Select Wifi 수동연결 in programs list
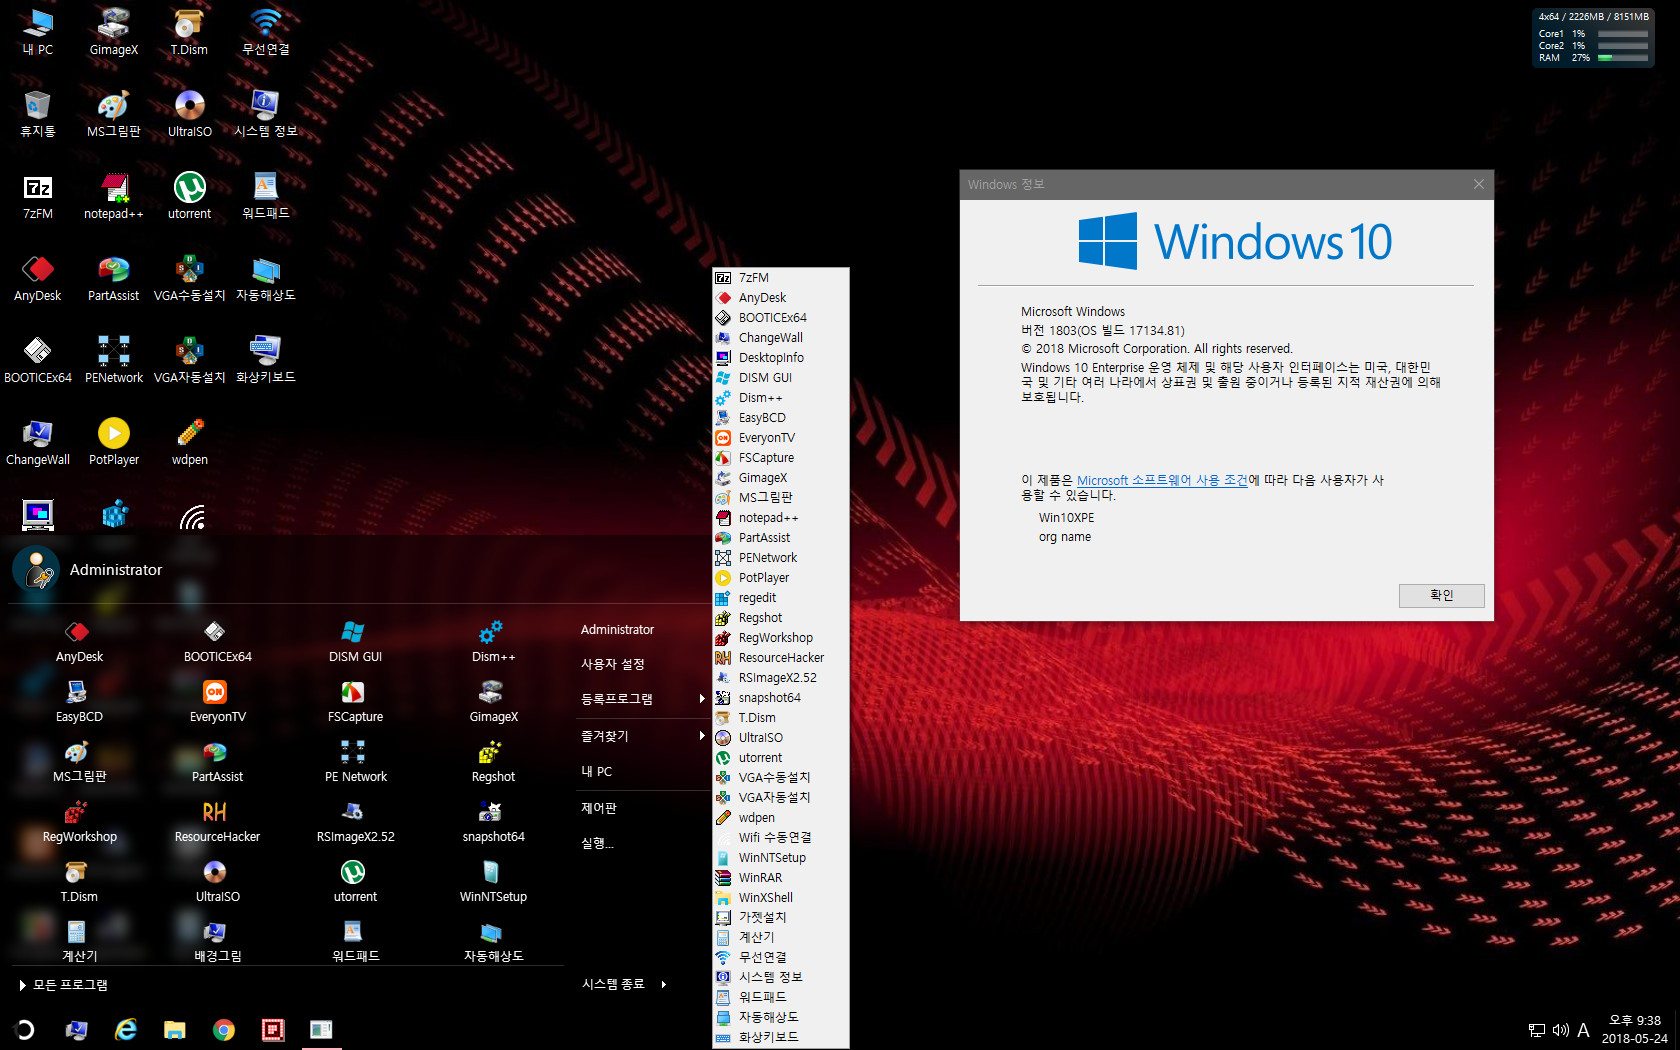This screenshot has height=1050, width=1680. tap(781, 838)
